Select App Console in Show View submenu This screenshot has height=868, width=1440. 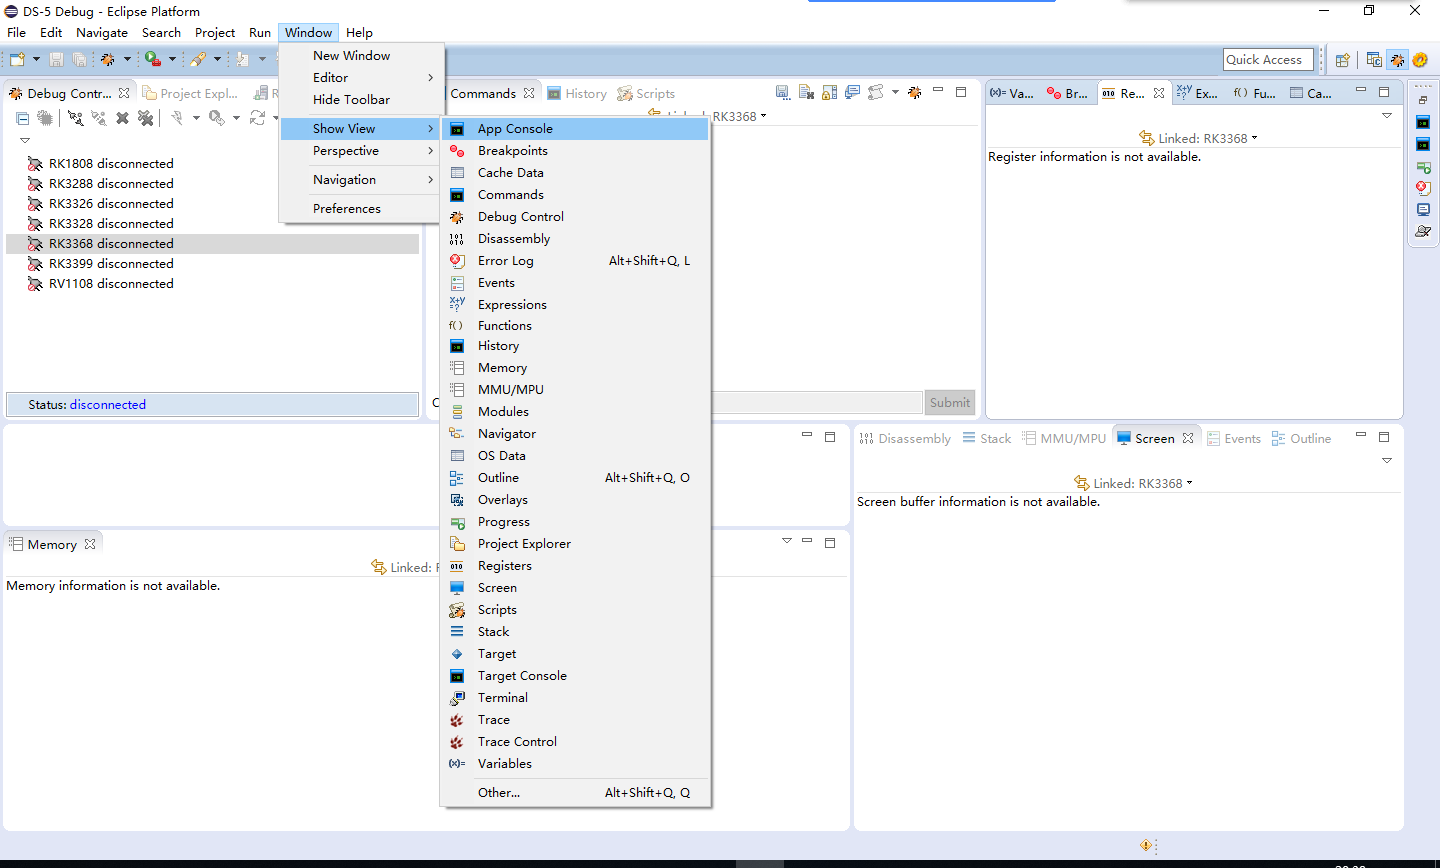575,129
